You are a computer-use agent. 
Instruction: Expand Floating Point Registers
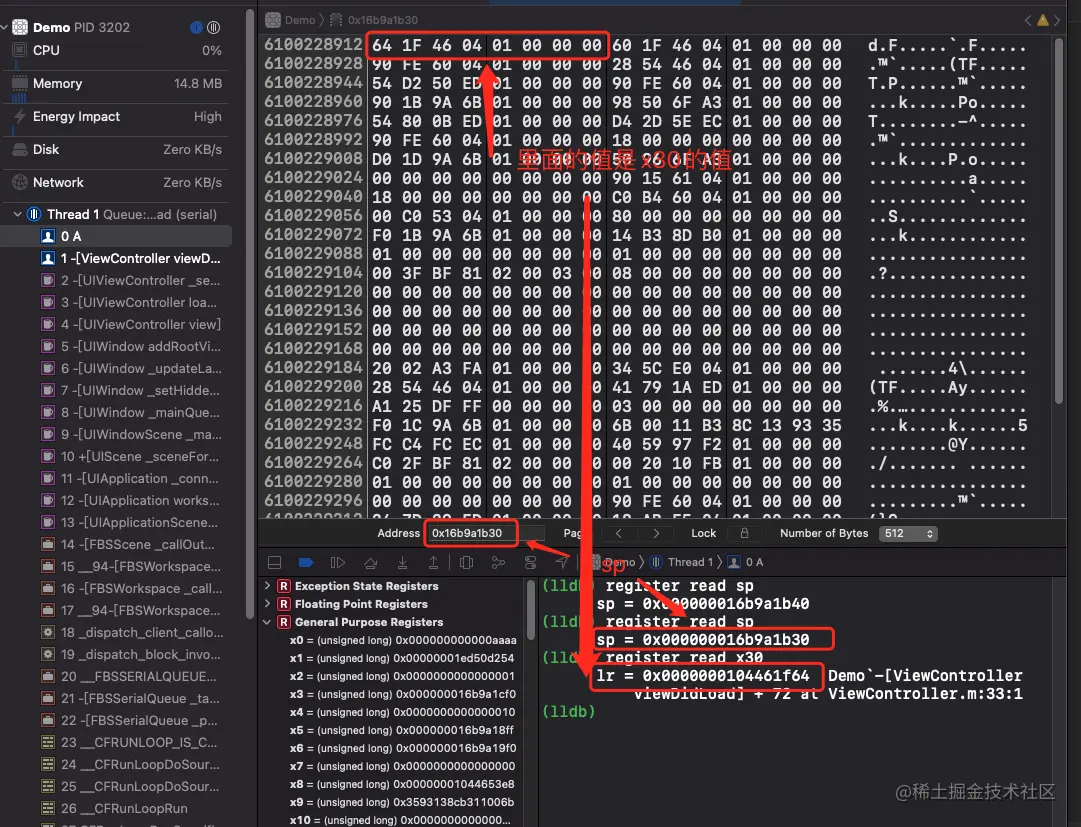(267, 604)
